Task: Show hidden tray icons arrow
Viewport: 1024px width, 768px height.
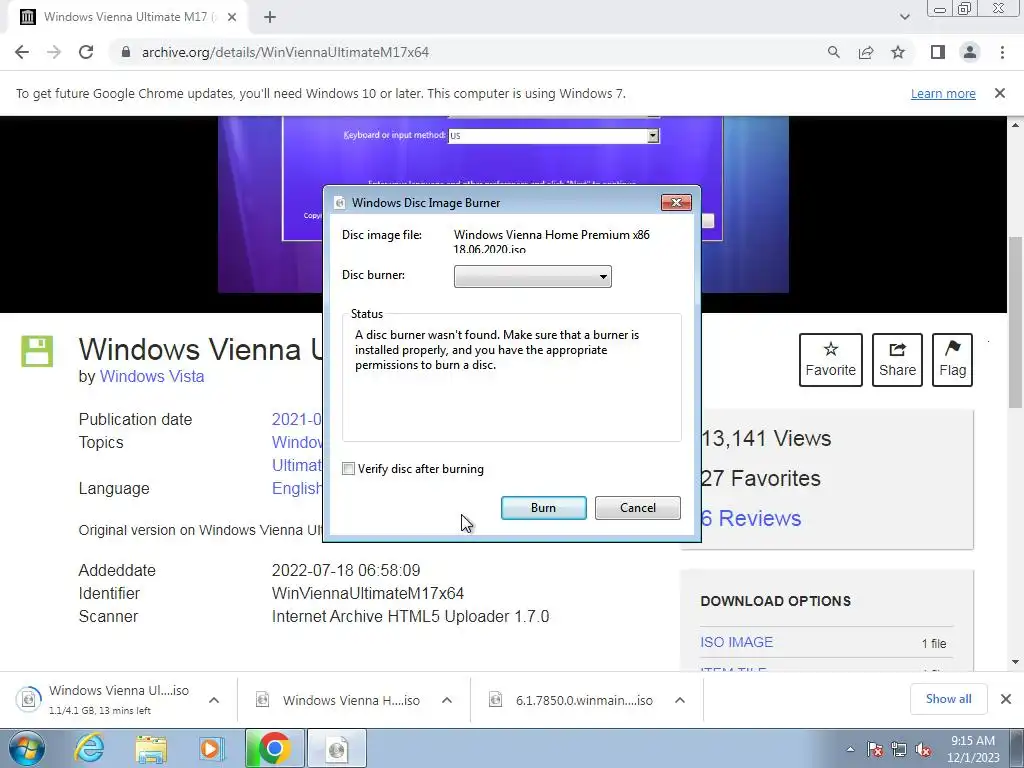Action: coord(850,749)
